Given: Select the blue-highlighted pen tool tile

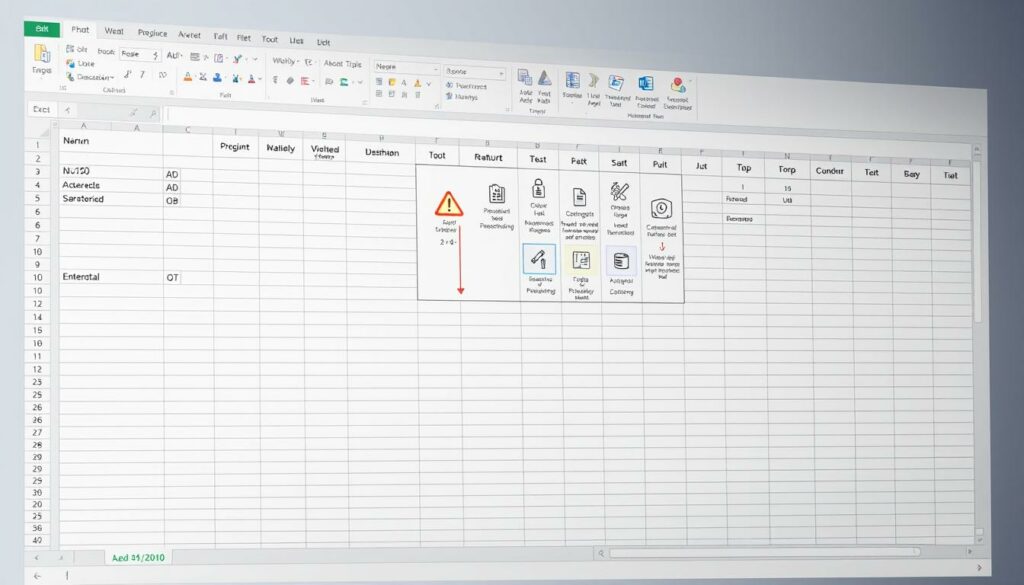Looking at the screenshot, I should point(539,259).
